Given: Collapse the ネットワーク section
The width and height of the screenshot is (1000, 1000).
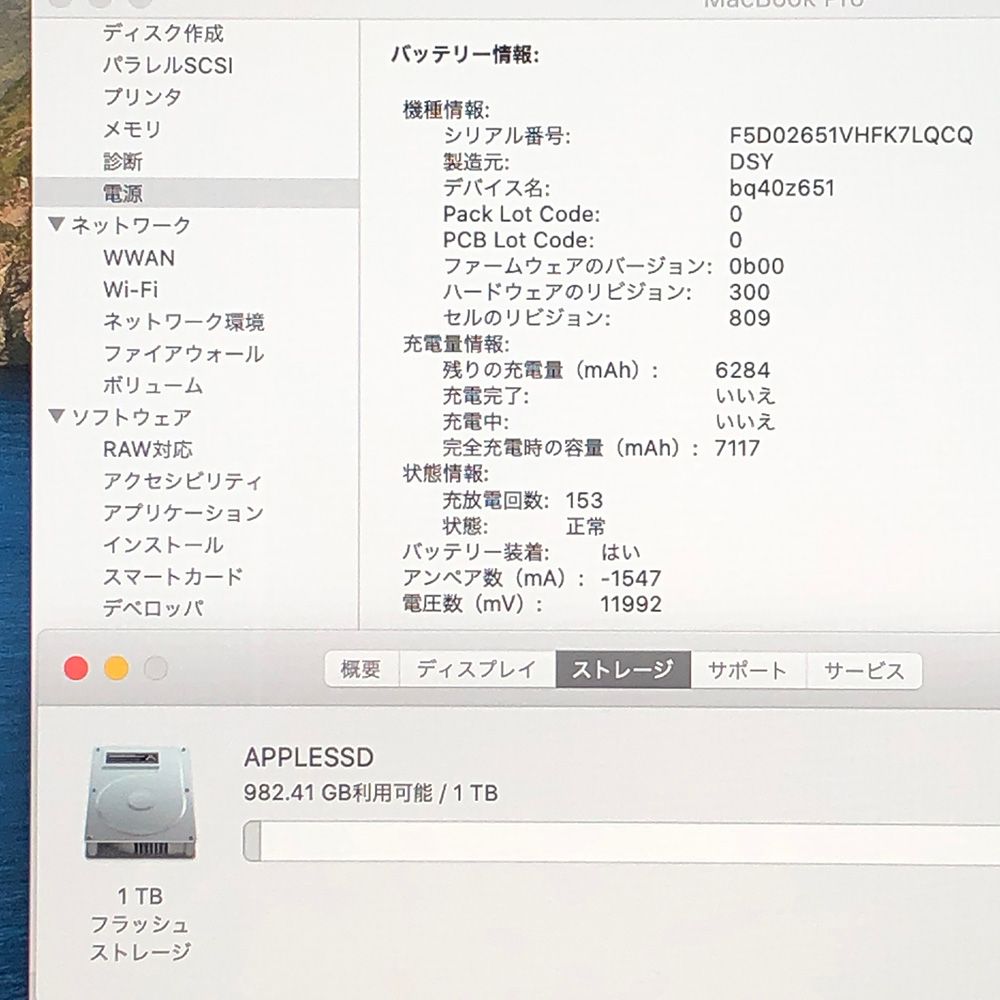Looking at the screenshot, I should point(56,224).
